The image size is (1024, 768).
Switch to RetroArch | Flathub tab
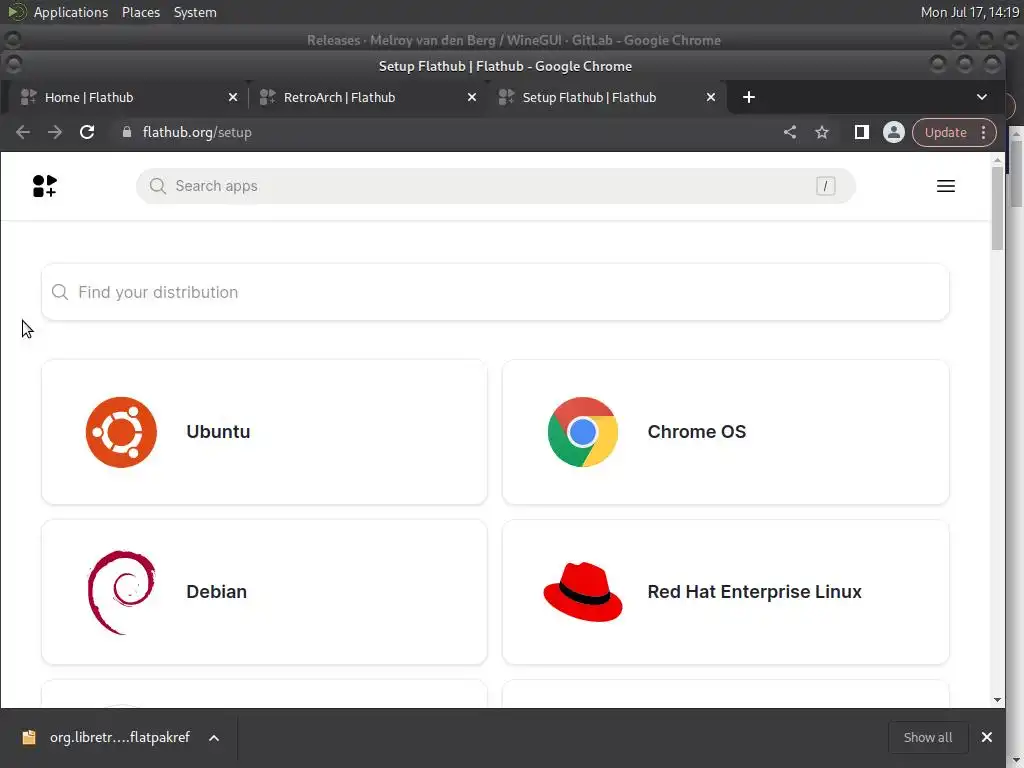point(367,97)
